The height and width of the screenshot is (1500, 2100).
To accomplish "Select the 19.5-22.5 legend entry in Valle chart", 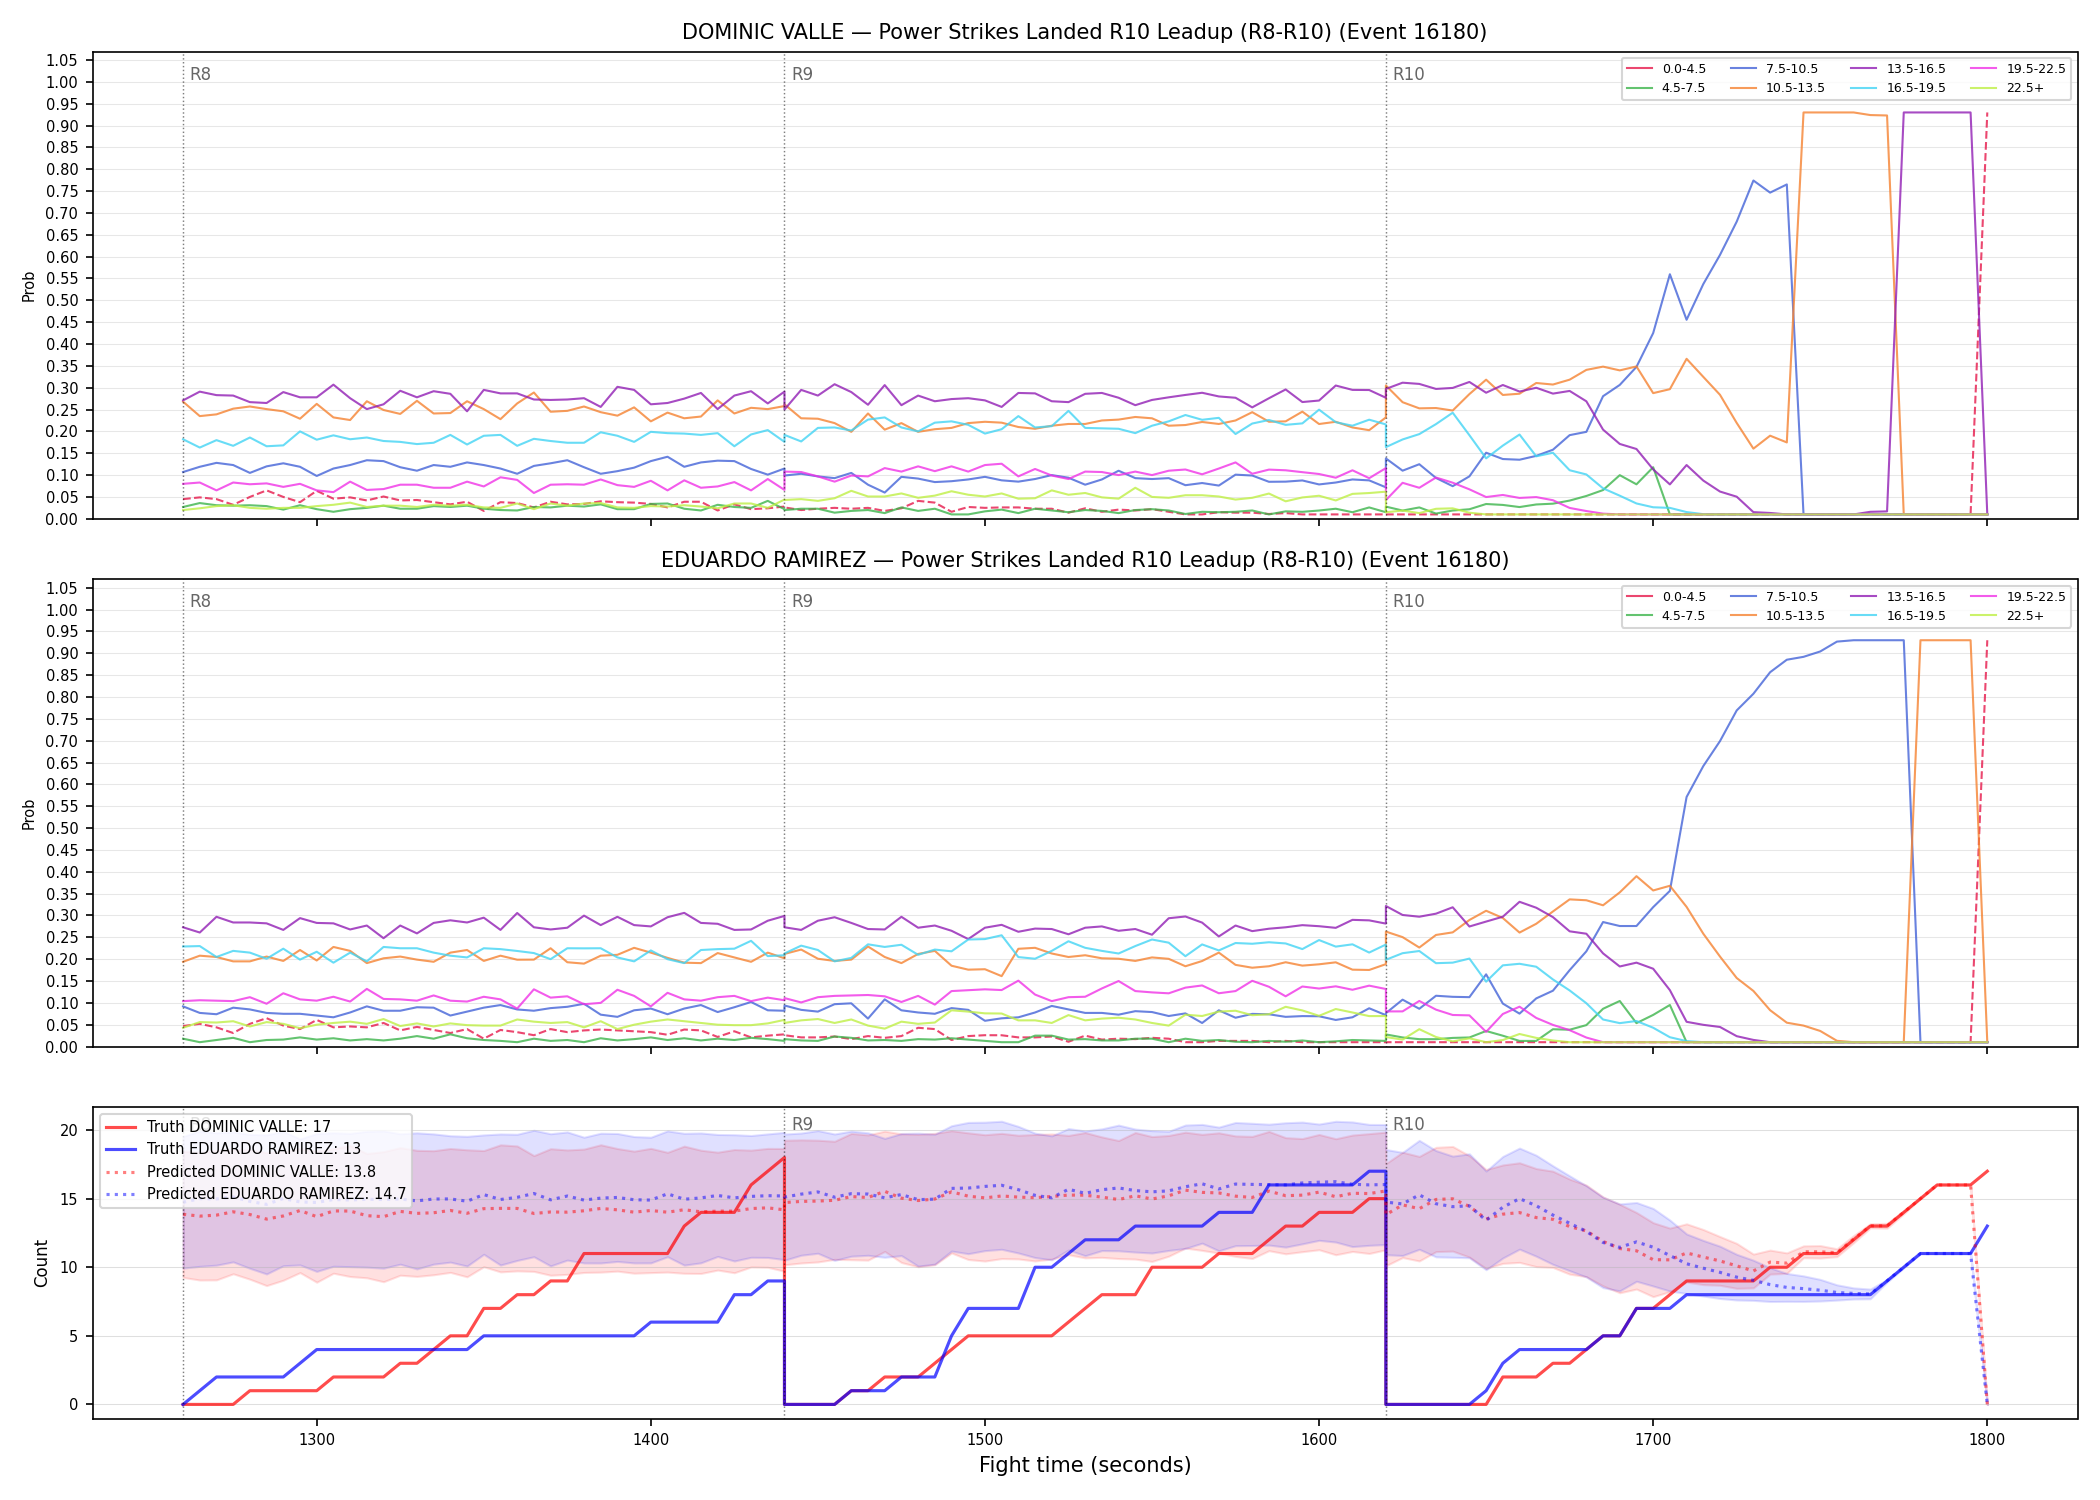I will (x=2018, y=69).
